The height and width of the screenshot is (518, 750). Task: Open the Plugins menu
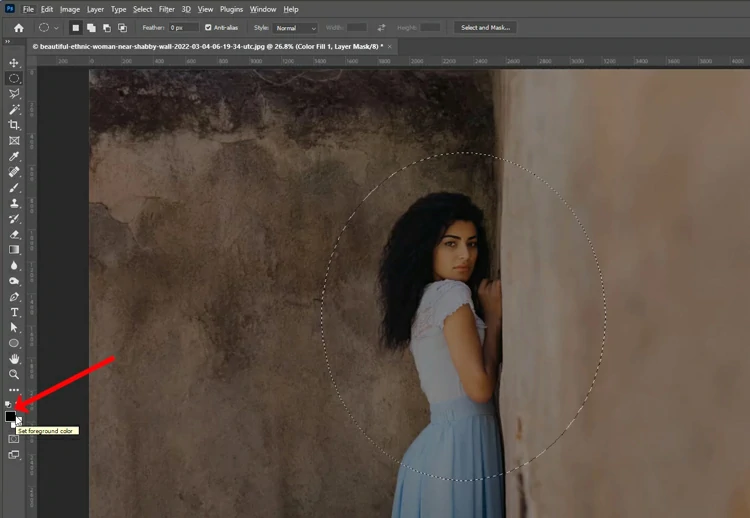click(x=230, y=9)
